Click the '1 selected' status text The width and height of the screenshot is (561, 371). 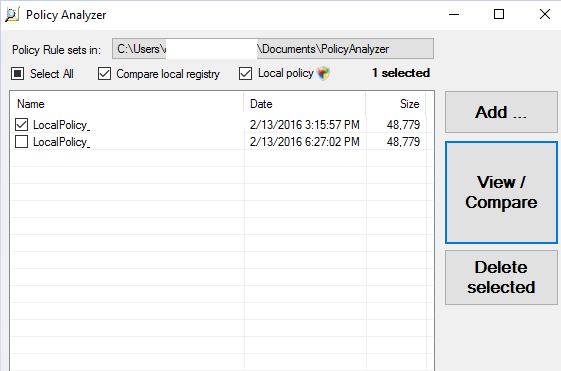401,73
